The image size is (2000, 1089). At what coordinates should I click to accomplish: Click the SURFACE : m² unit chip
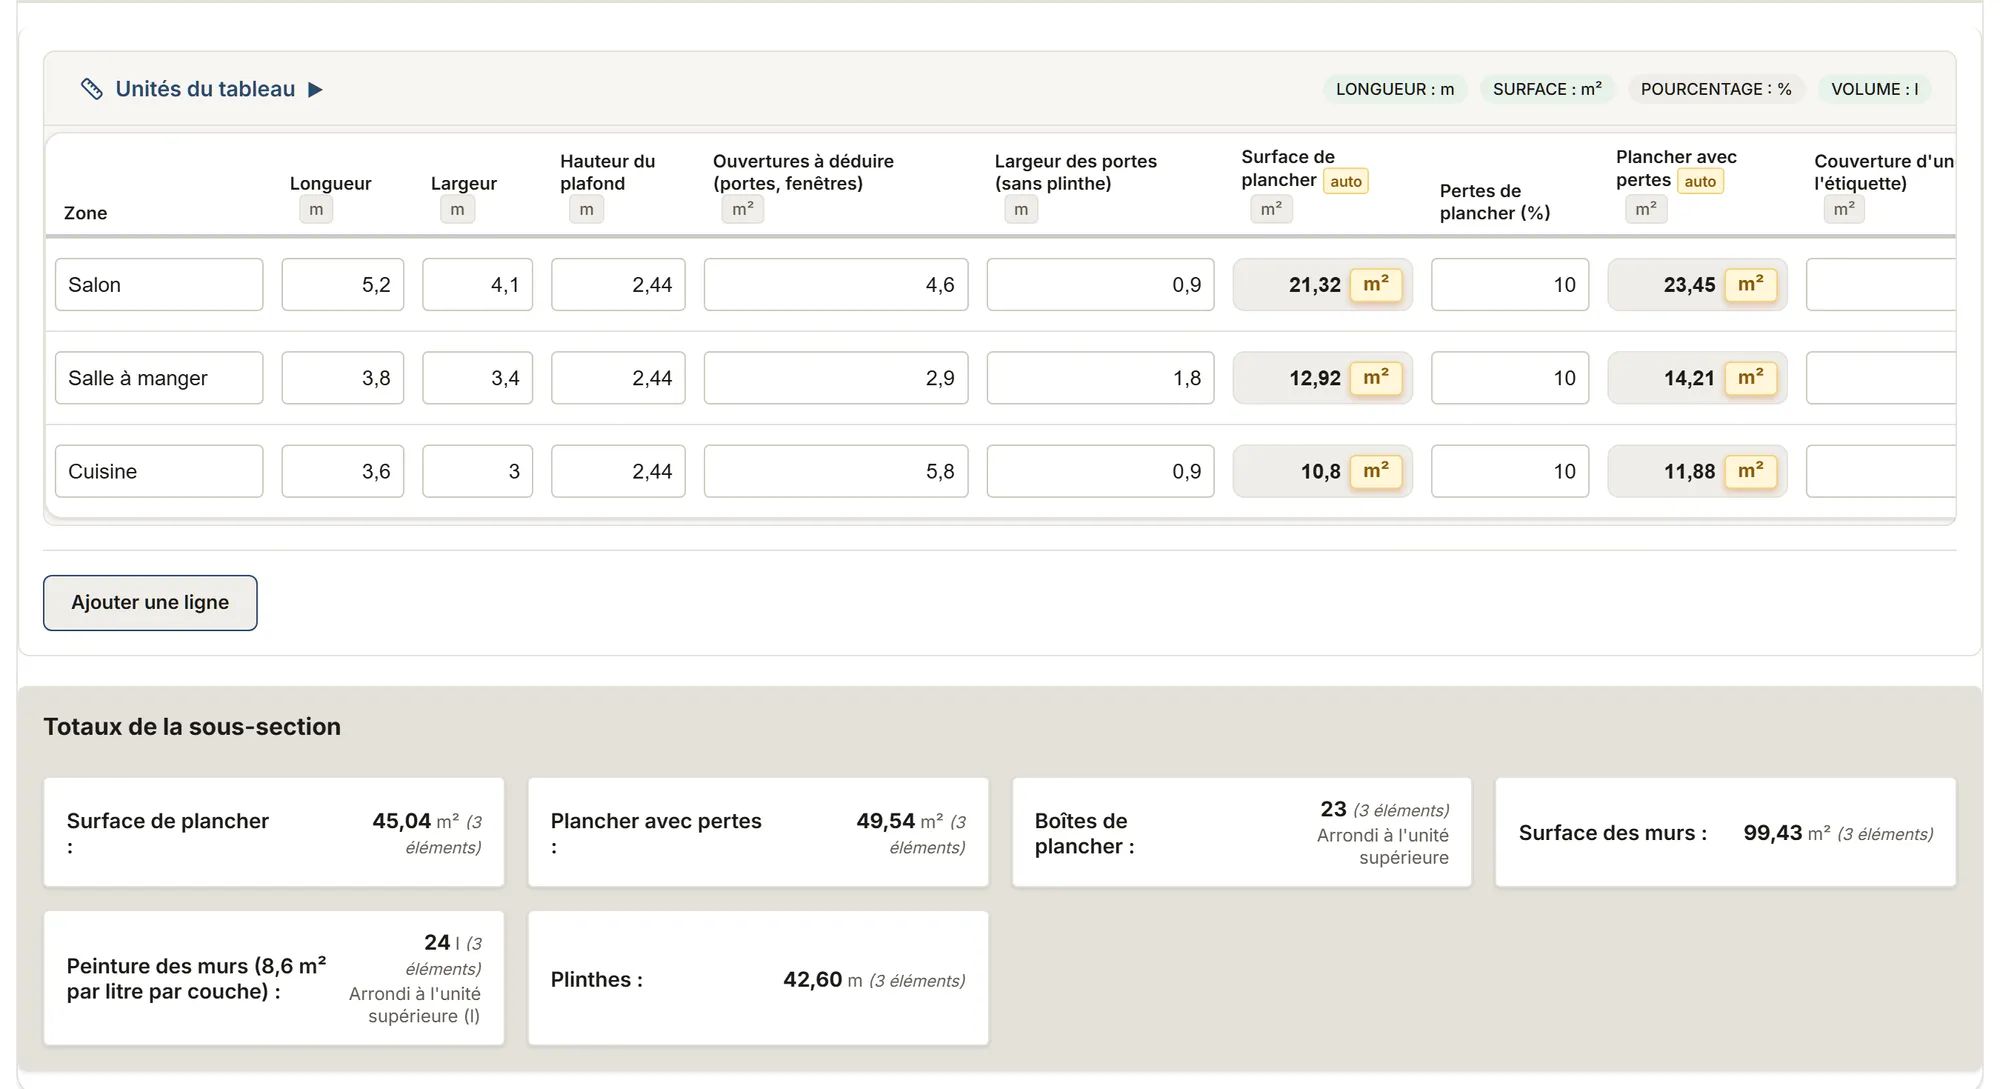click(x=1547, y=89)
